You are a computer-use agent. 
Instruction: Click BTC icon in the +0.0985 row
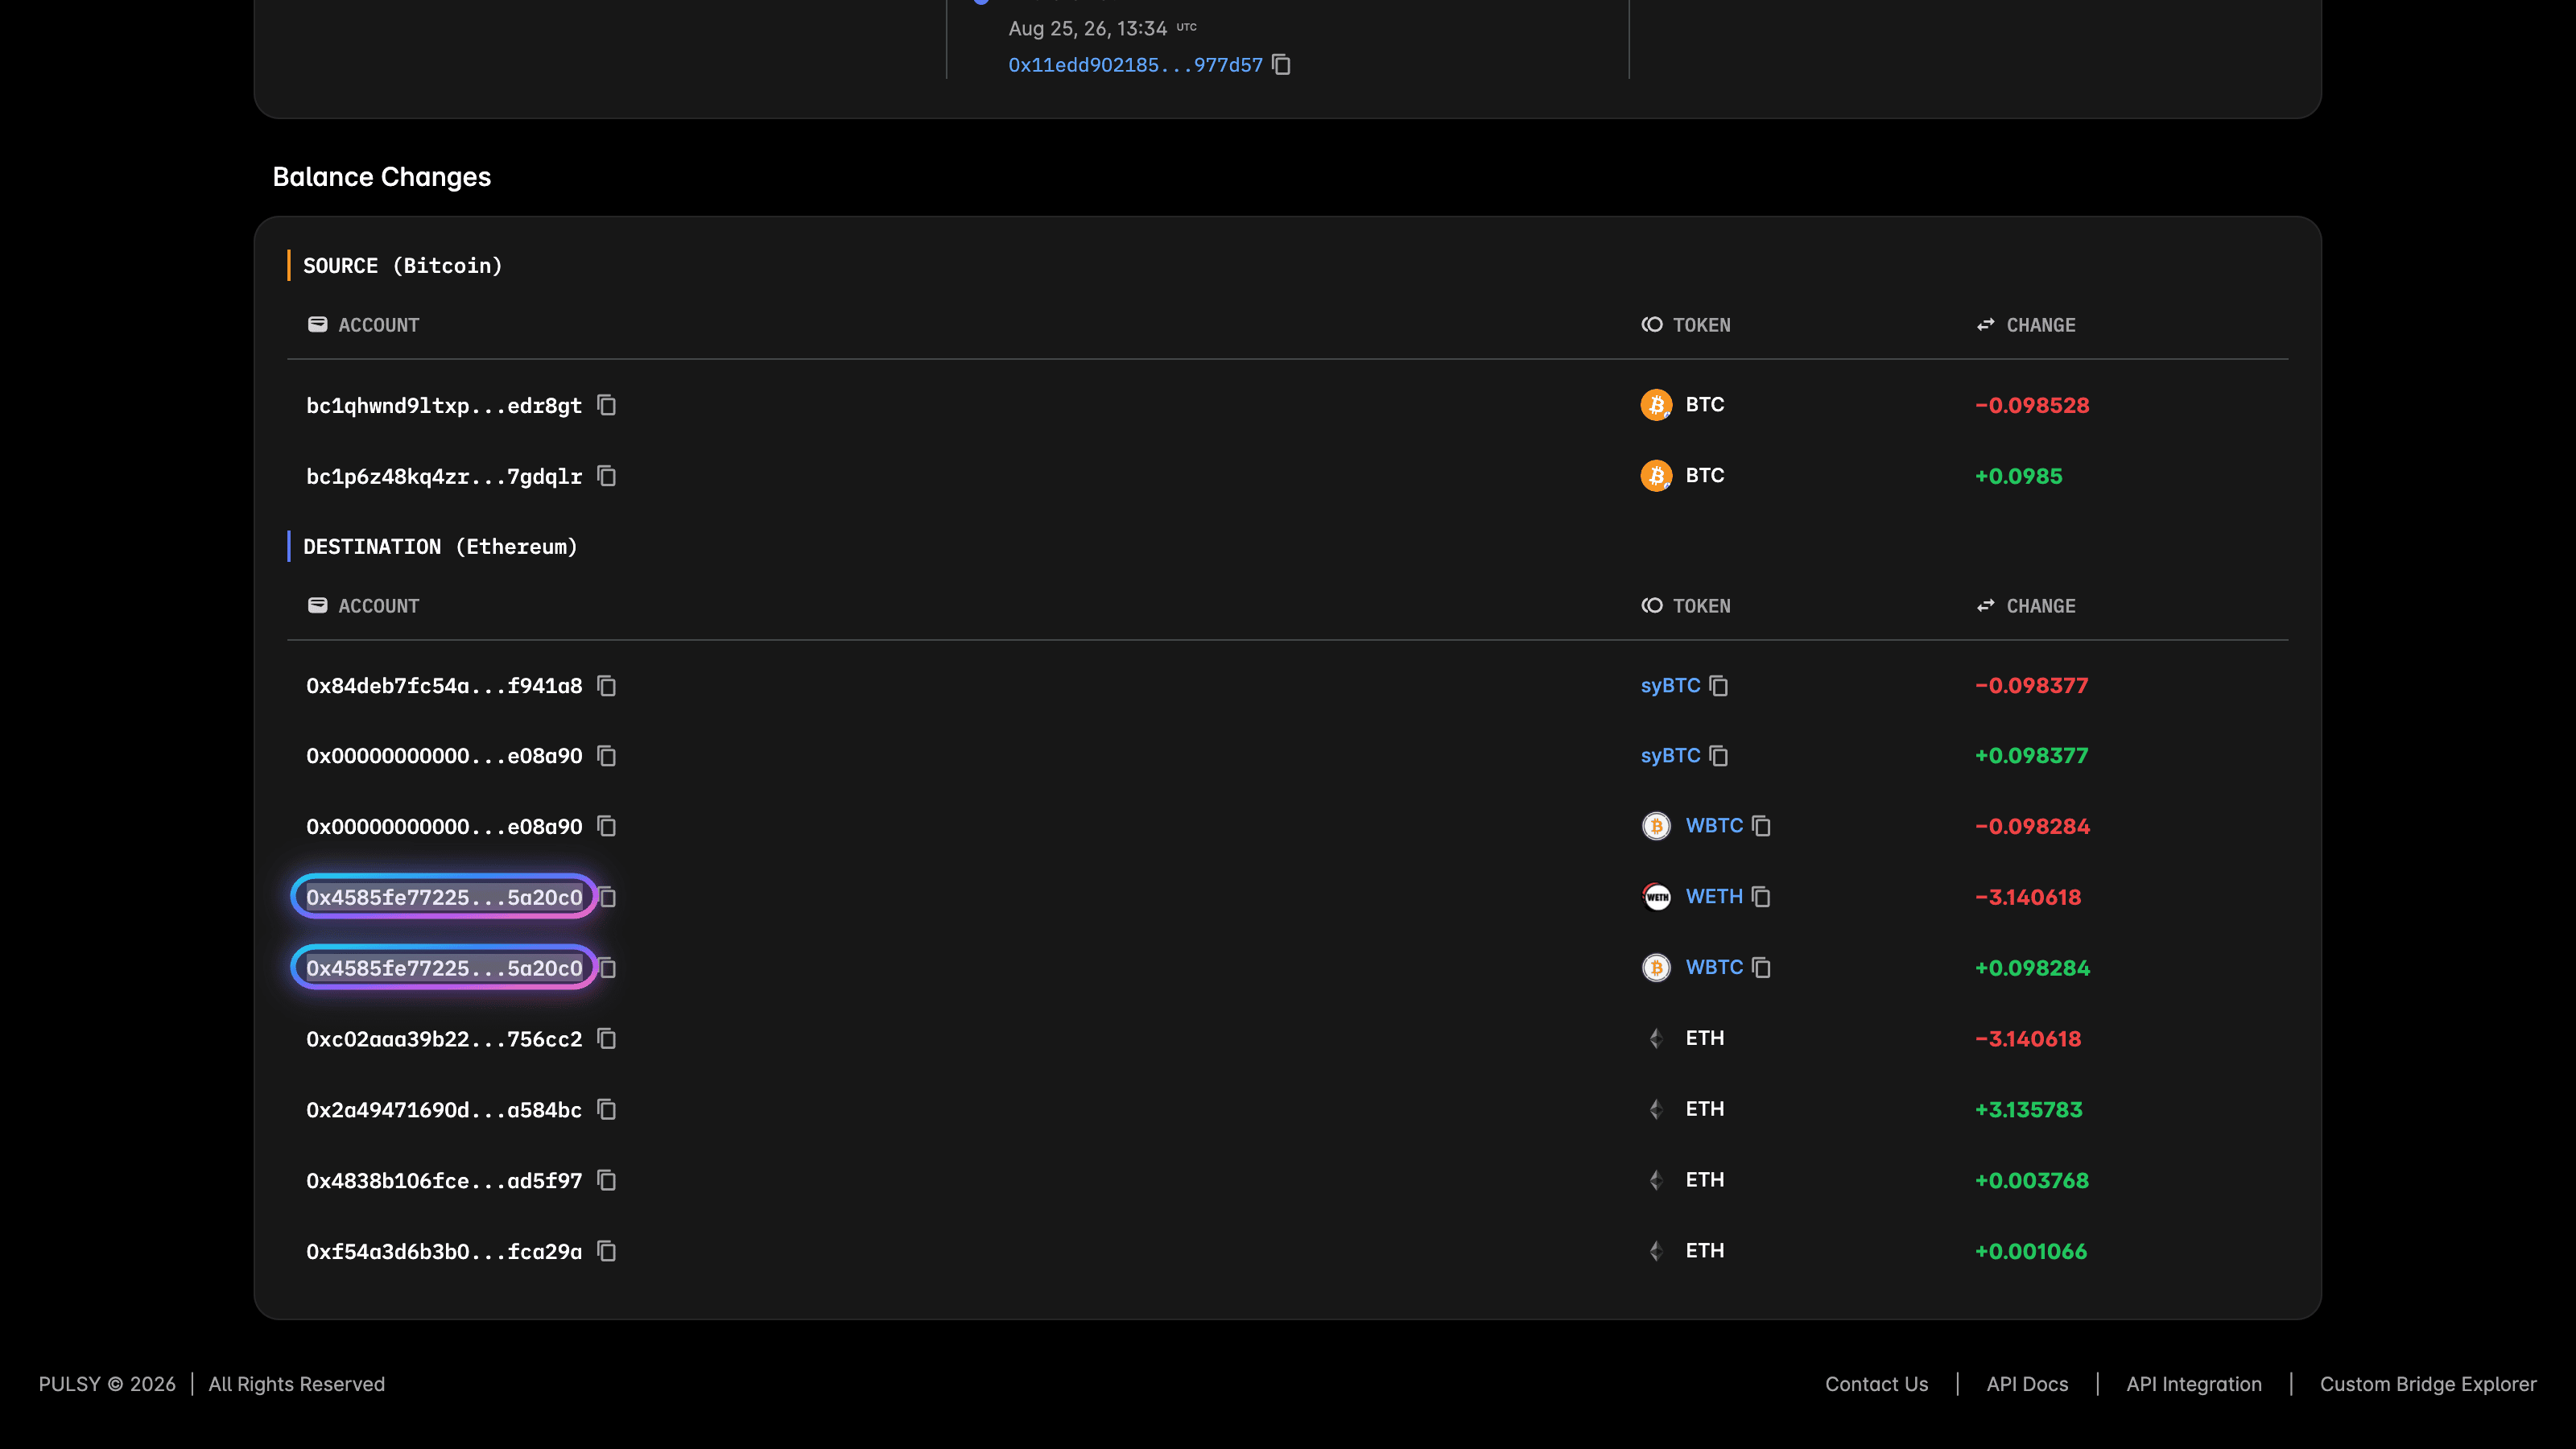click(1656, 476)
